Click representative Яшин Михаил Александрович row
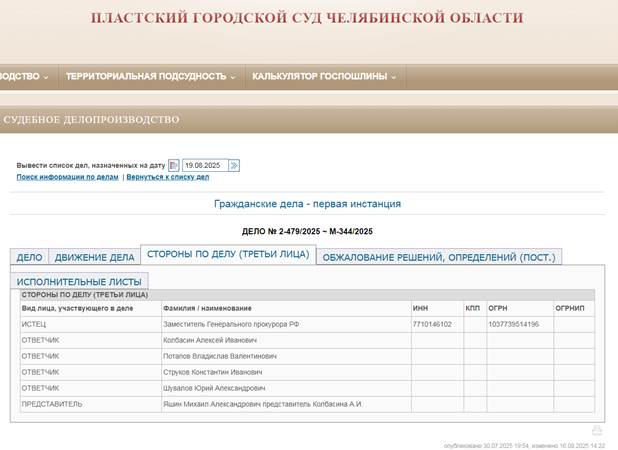618x450 pixels. click(307, 404)
